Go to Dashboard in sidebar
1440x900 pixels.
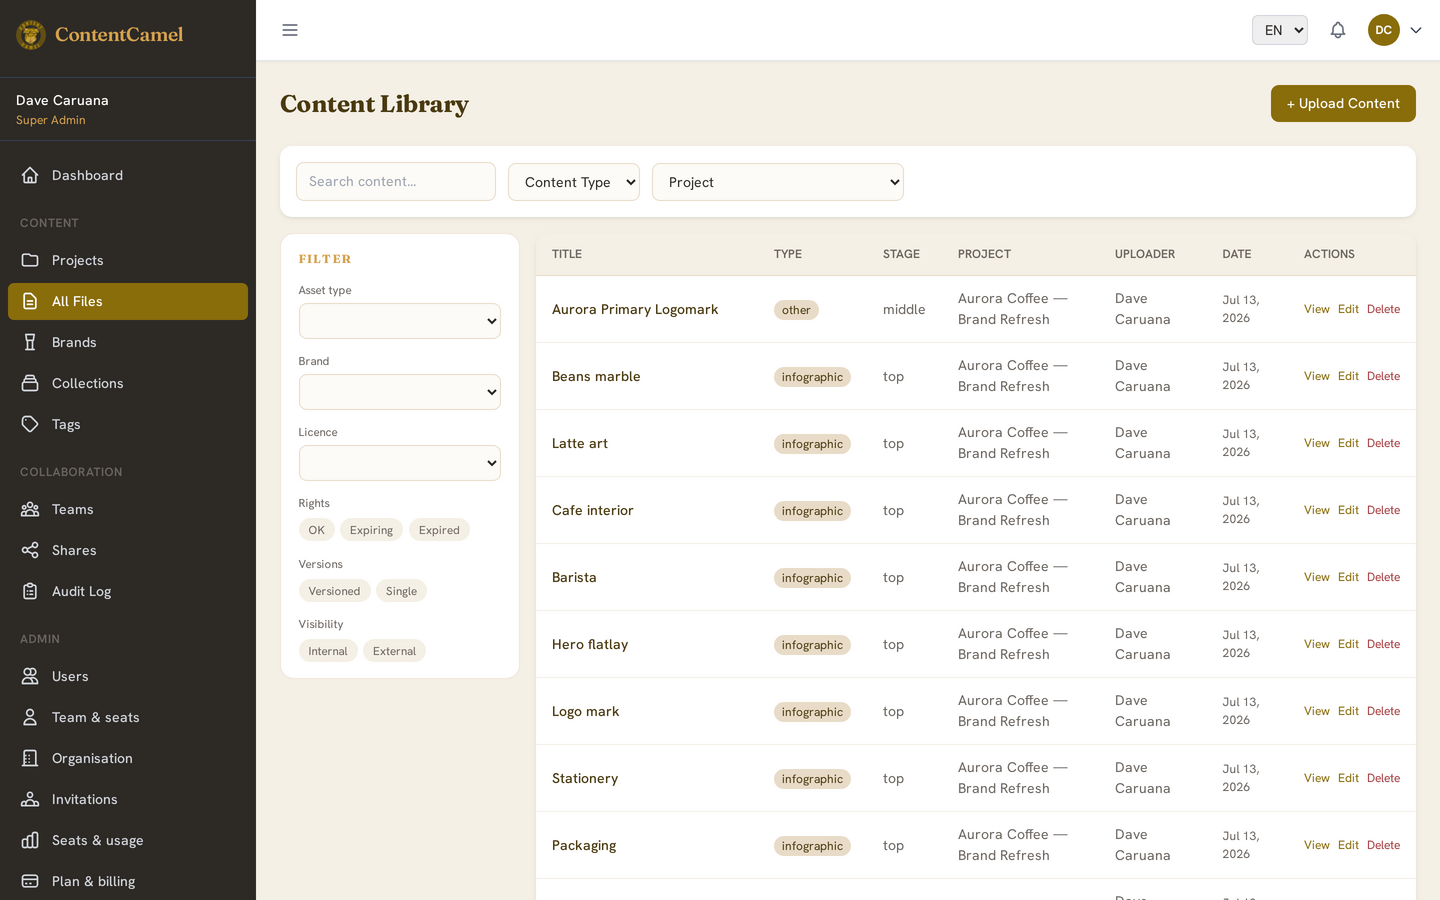click(128, 175)
